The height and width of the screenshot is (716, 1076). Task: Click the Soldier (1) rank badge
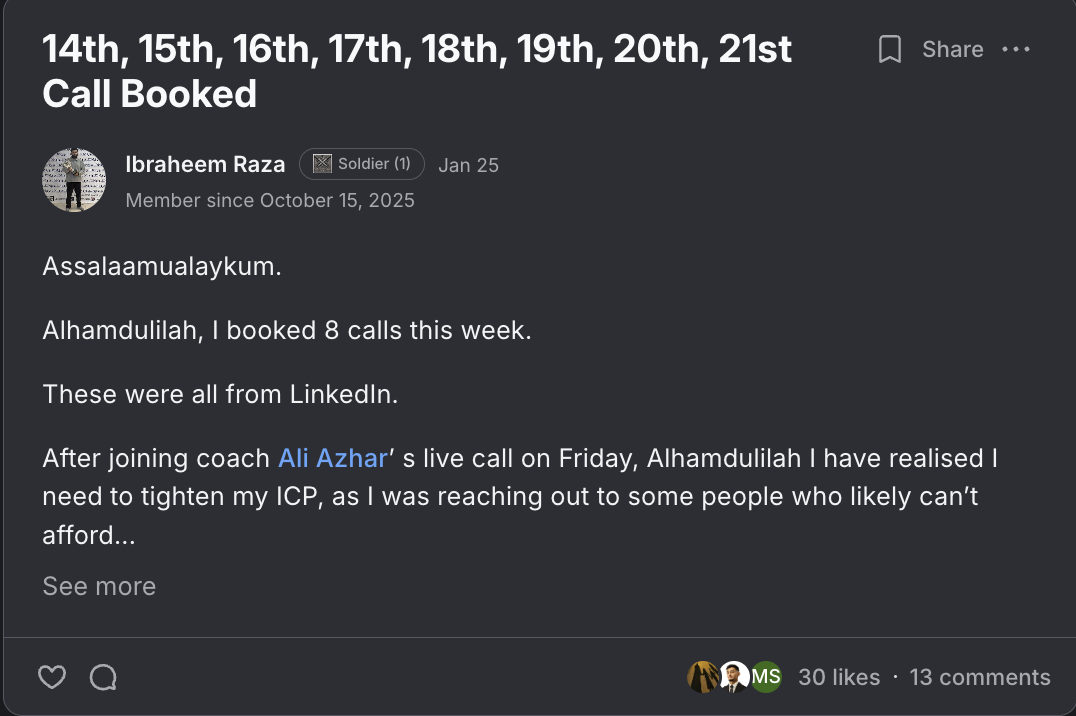362,164
